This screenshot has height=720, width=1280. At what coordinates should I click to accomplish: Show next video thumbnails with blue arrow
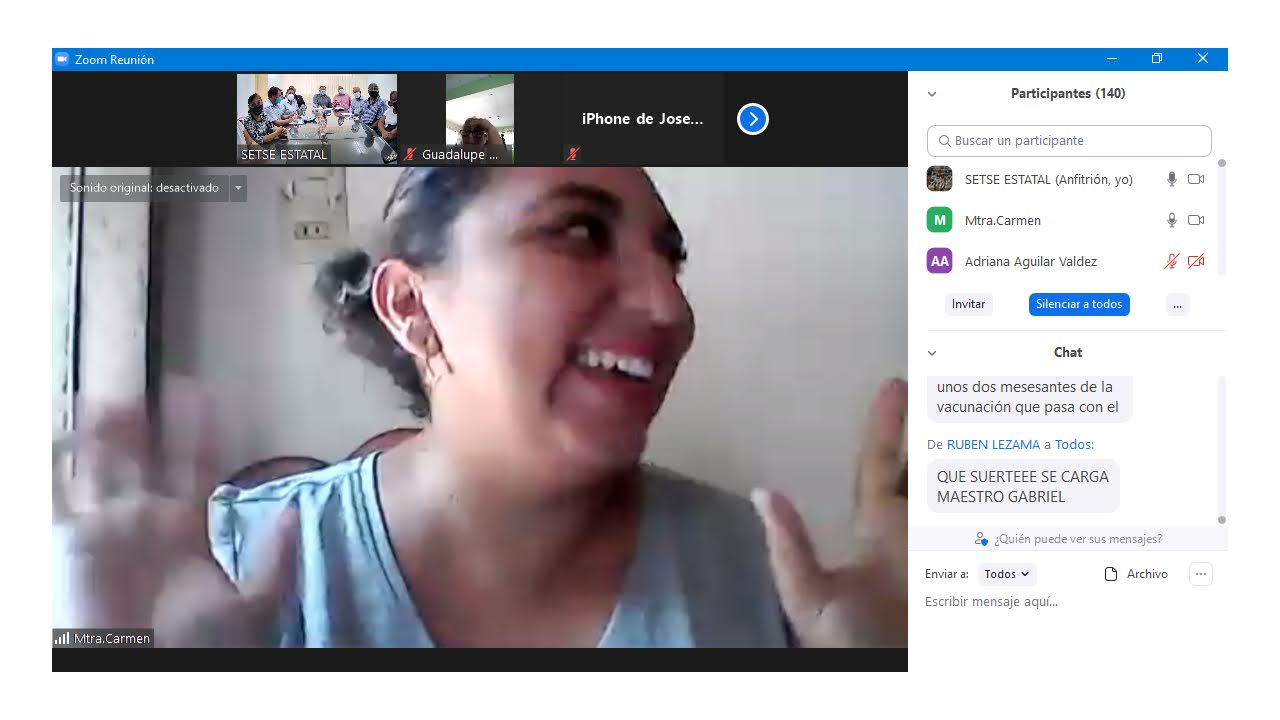tap(753, 119)
